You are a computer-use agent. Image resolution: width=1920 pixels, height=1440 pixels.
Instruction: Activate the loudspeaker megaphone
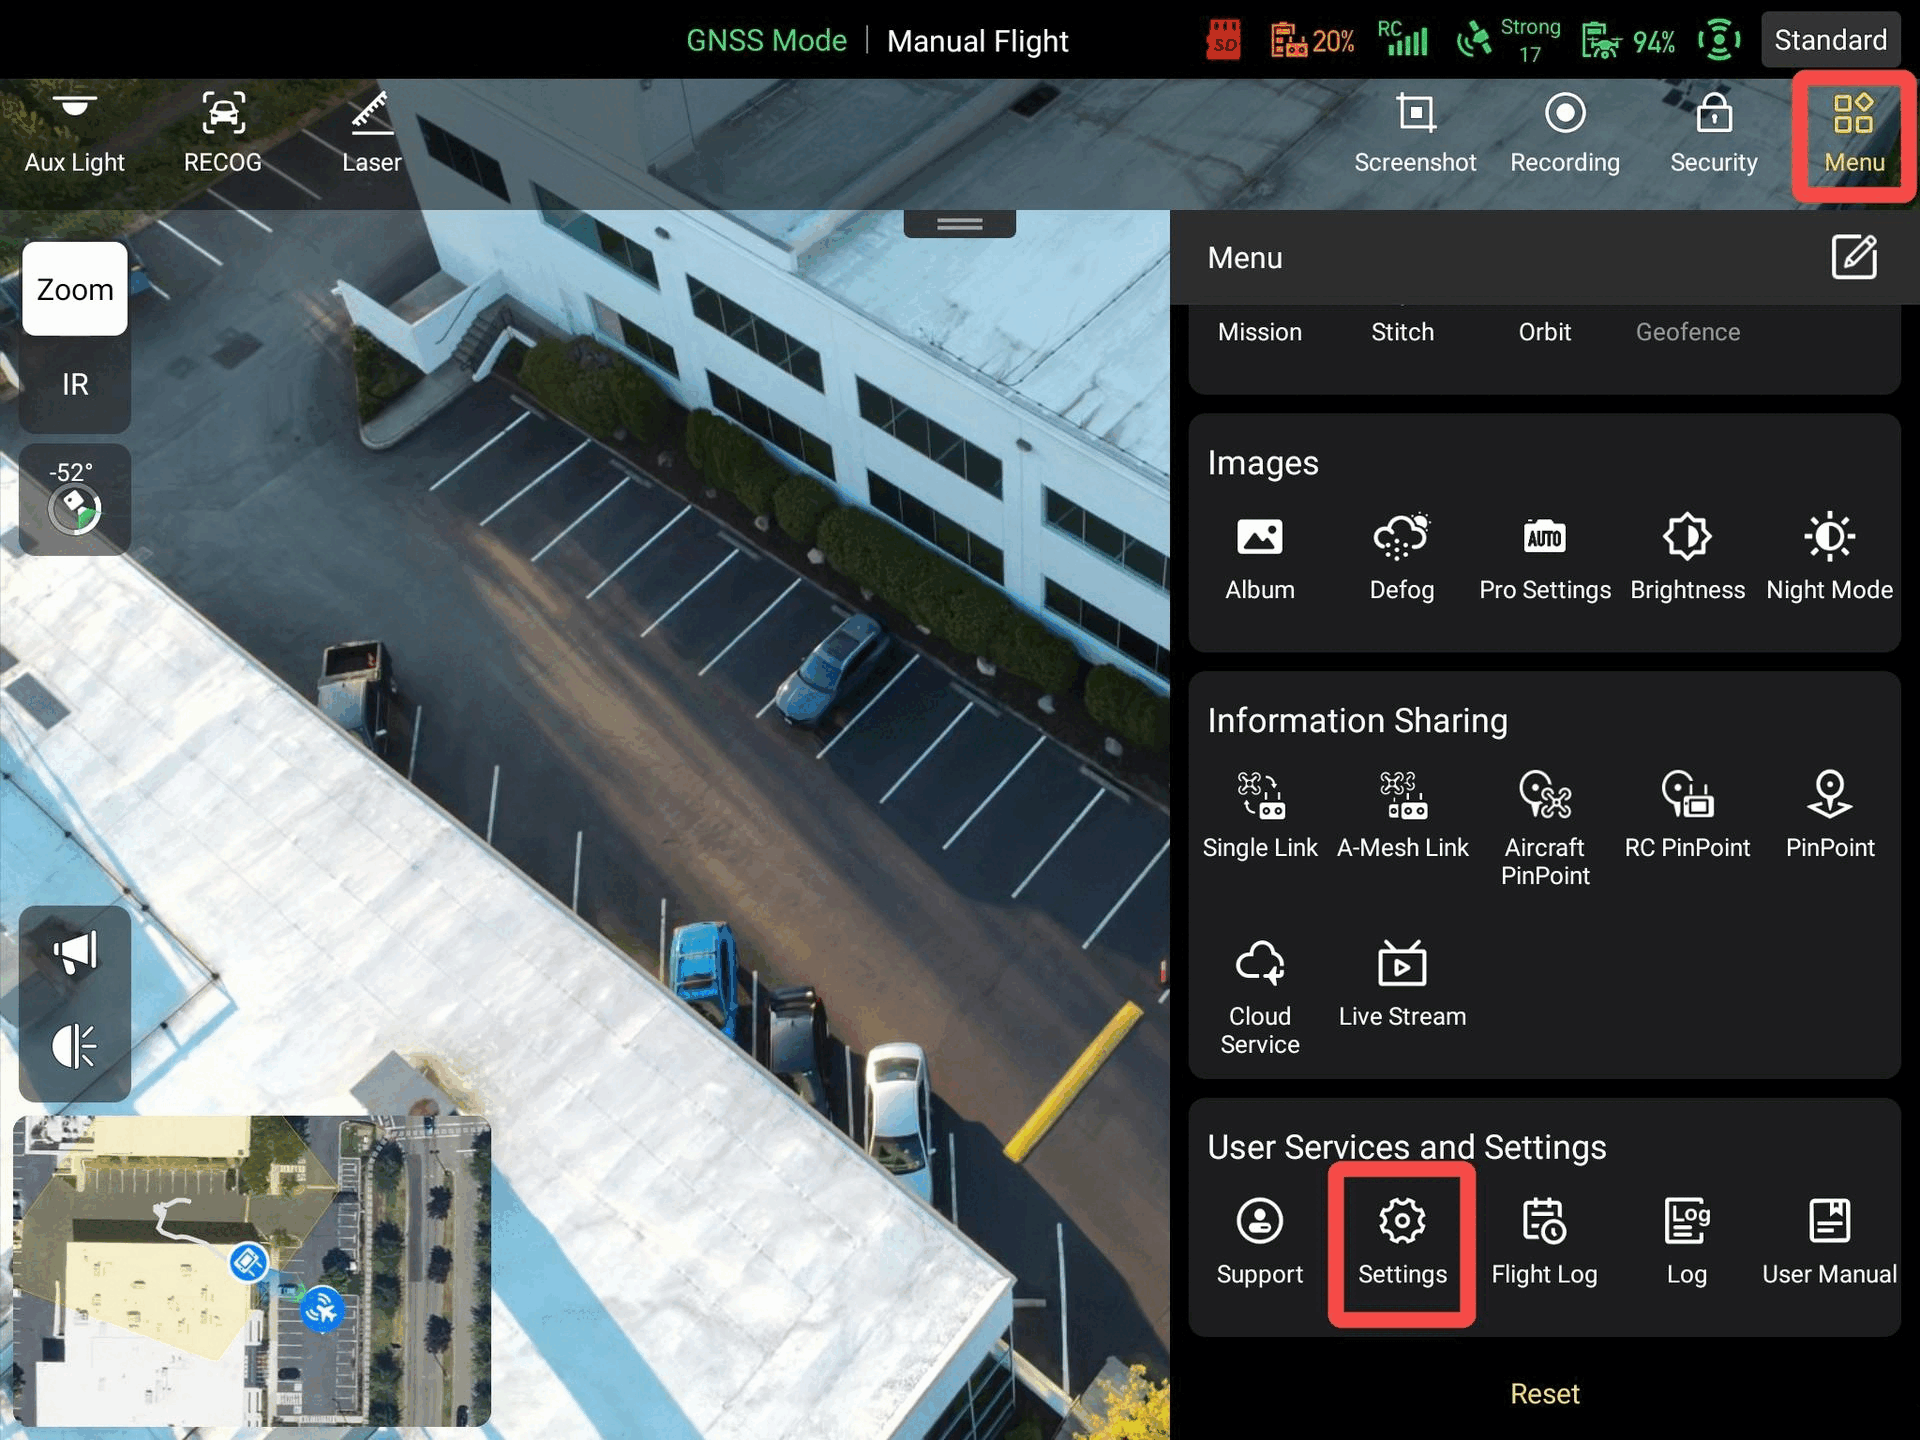[x=75, y=952]
